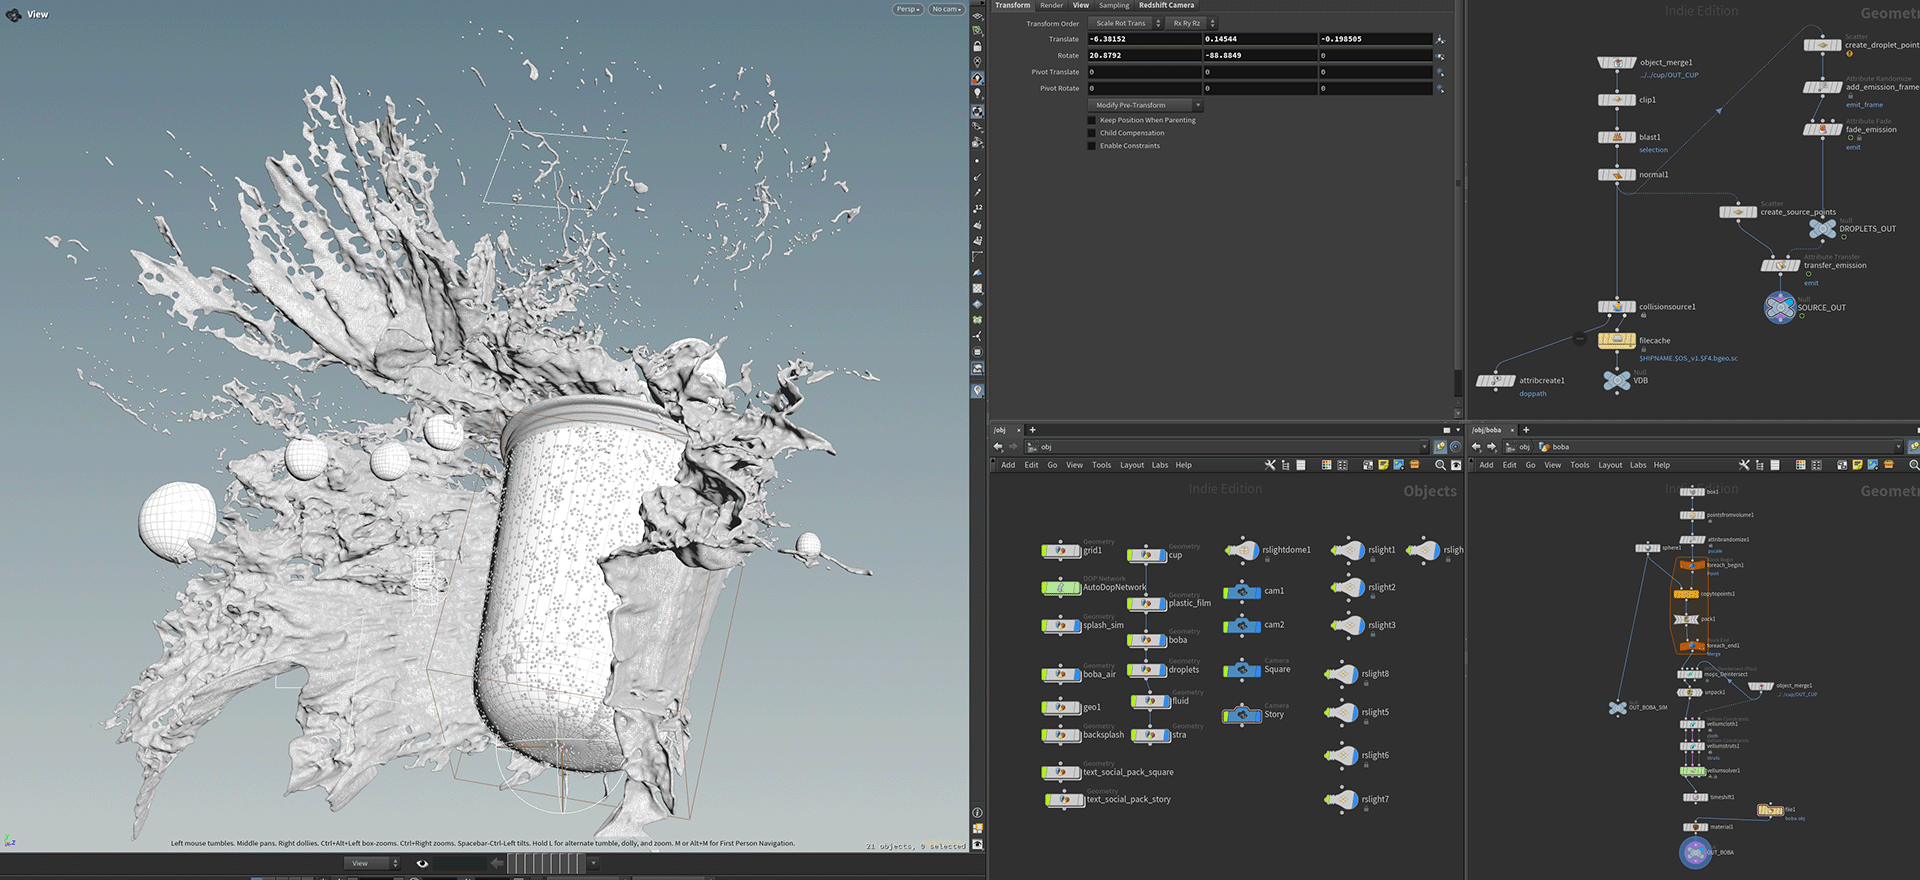Viewport: 1920px width, 880px height.
Task: Click the Translate X value field
Action: coord(1144,39)
